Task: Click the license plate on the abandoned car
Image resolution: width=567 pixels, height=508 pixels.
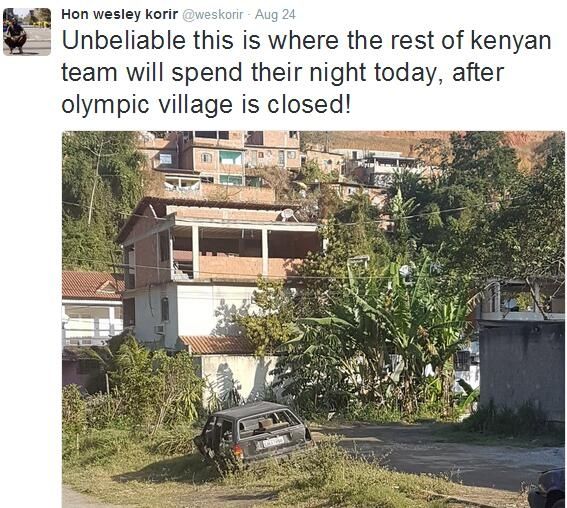Action: click(273, 442)
